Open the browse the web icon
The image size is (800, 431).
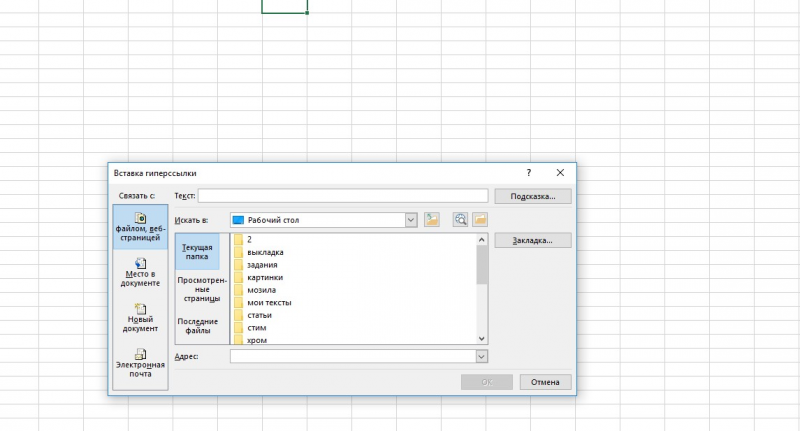460,220
